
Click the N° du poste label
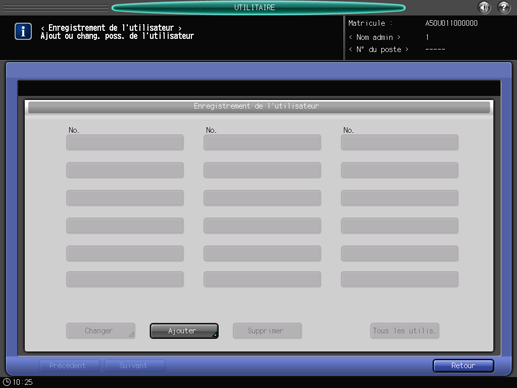(x=378, y=50)
